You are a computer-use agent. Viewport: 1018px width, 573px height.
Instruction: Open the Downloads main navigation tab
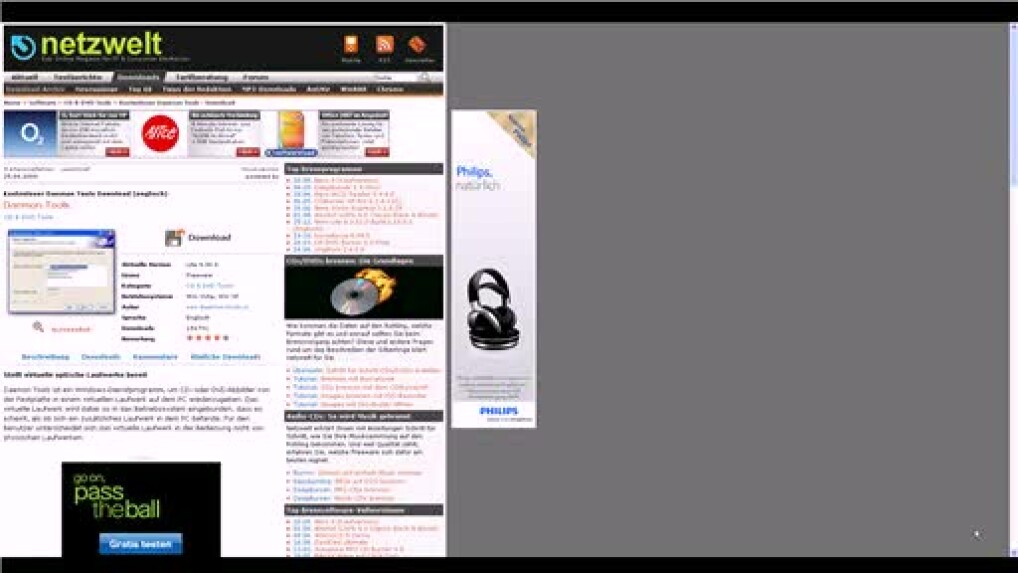138,77
